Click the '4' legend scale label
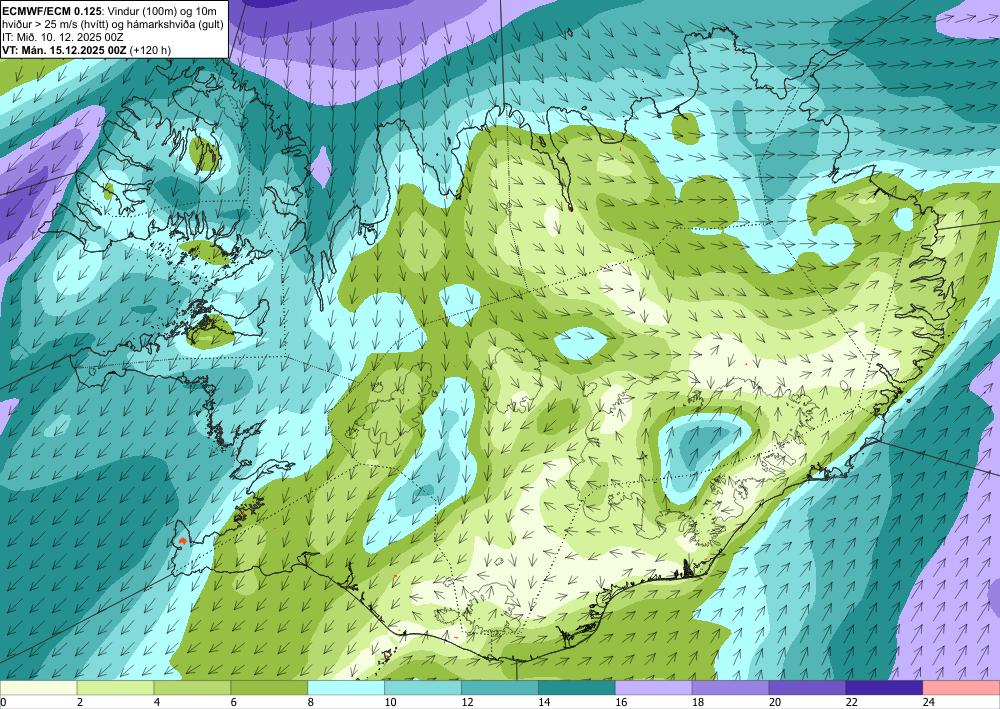The height and width of the screenshot is (709, 1000). [157, 702]
